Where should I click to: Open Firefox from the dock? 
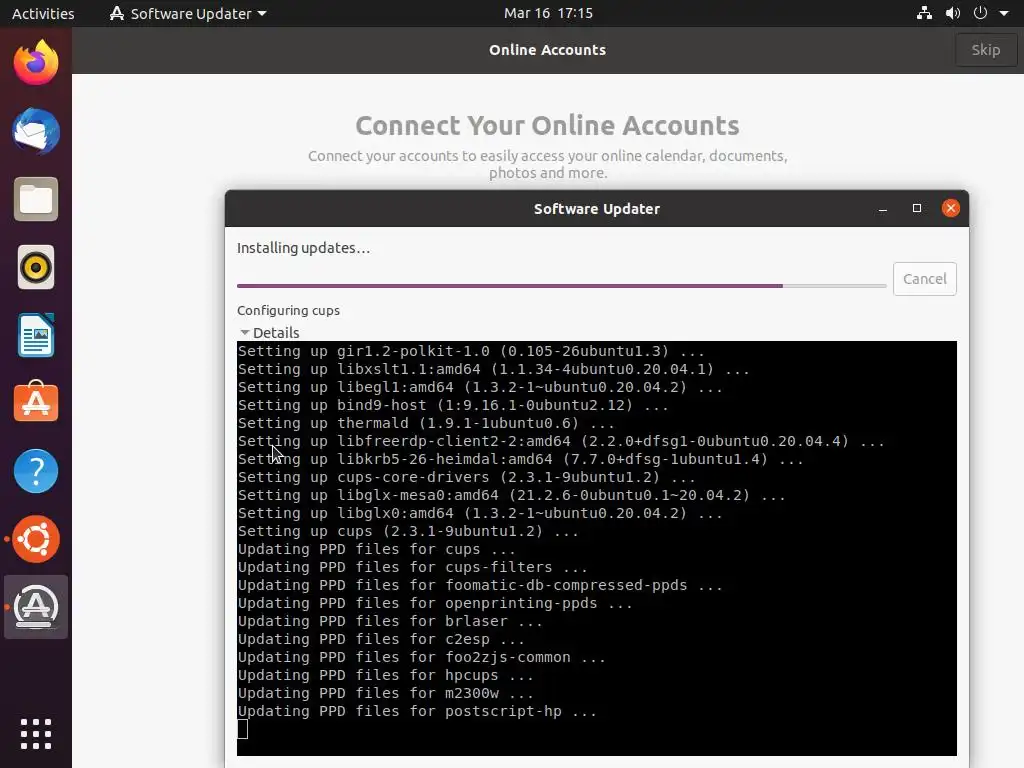(36, 63)
